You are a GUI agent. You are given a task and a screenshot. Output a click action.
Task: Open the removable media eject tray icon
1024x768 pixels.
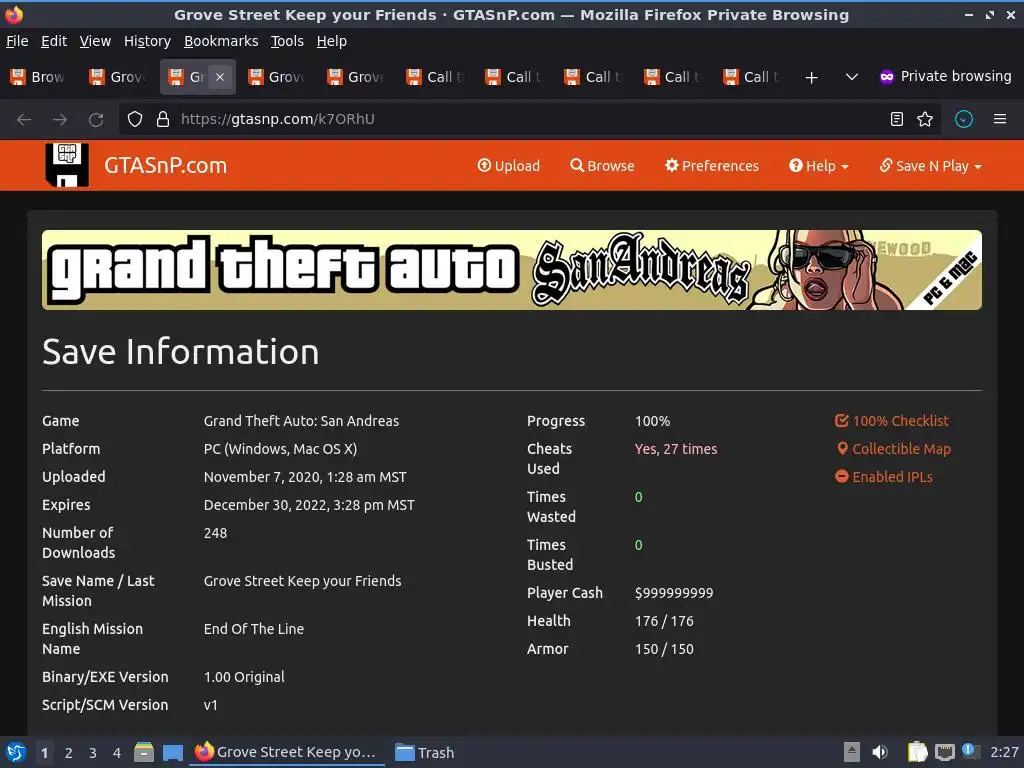click(852, 752)
